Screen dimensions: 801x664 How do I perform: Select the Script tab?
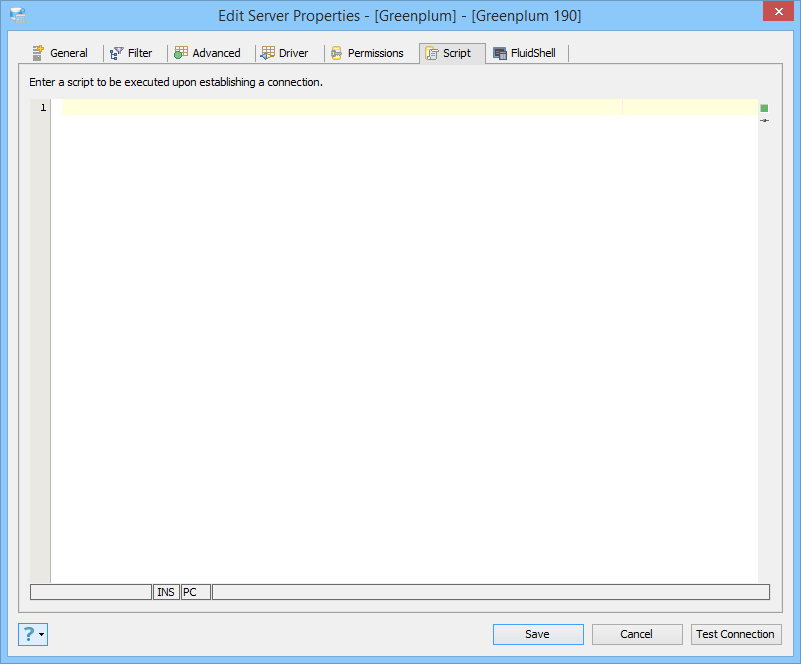coord(452,53)
